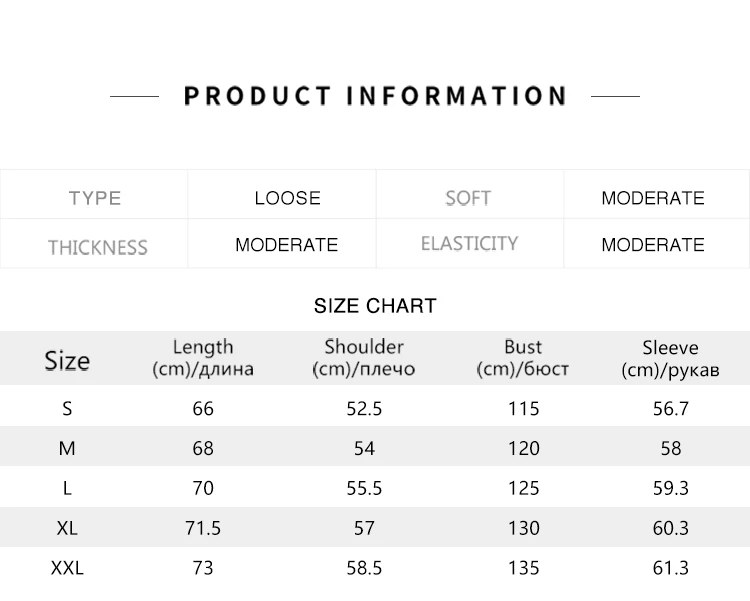
Task: Click the THICKNESS label cell
Action: point(94,244)
